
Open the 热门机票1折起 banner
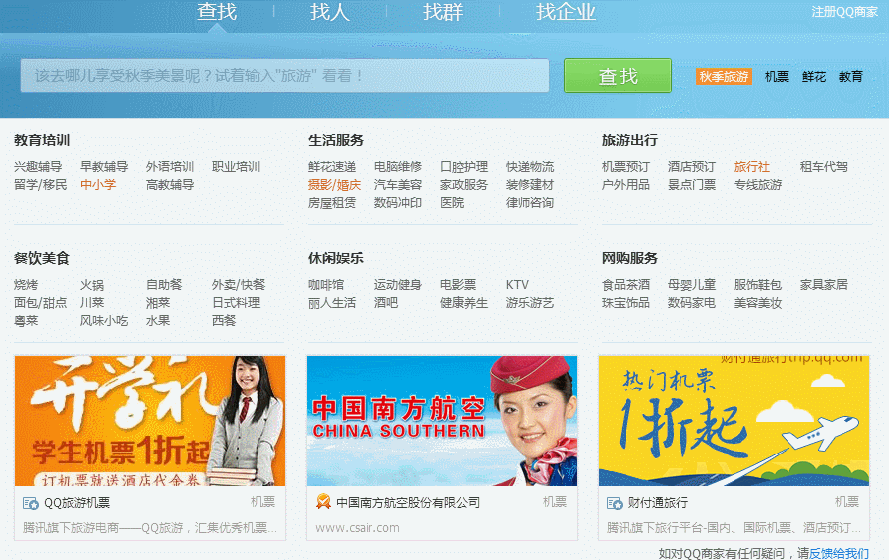pos(734,421)
